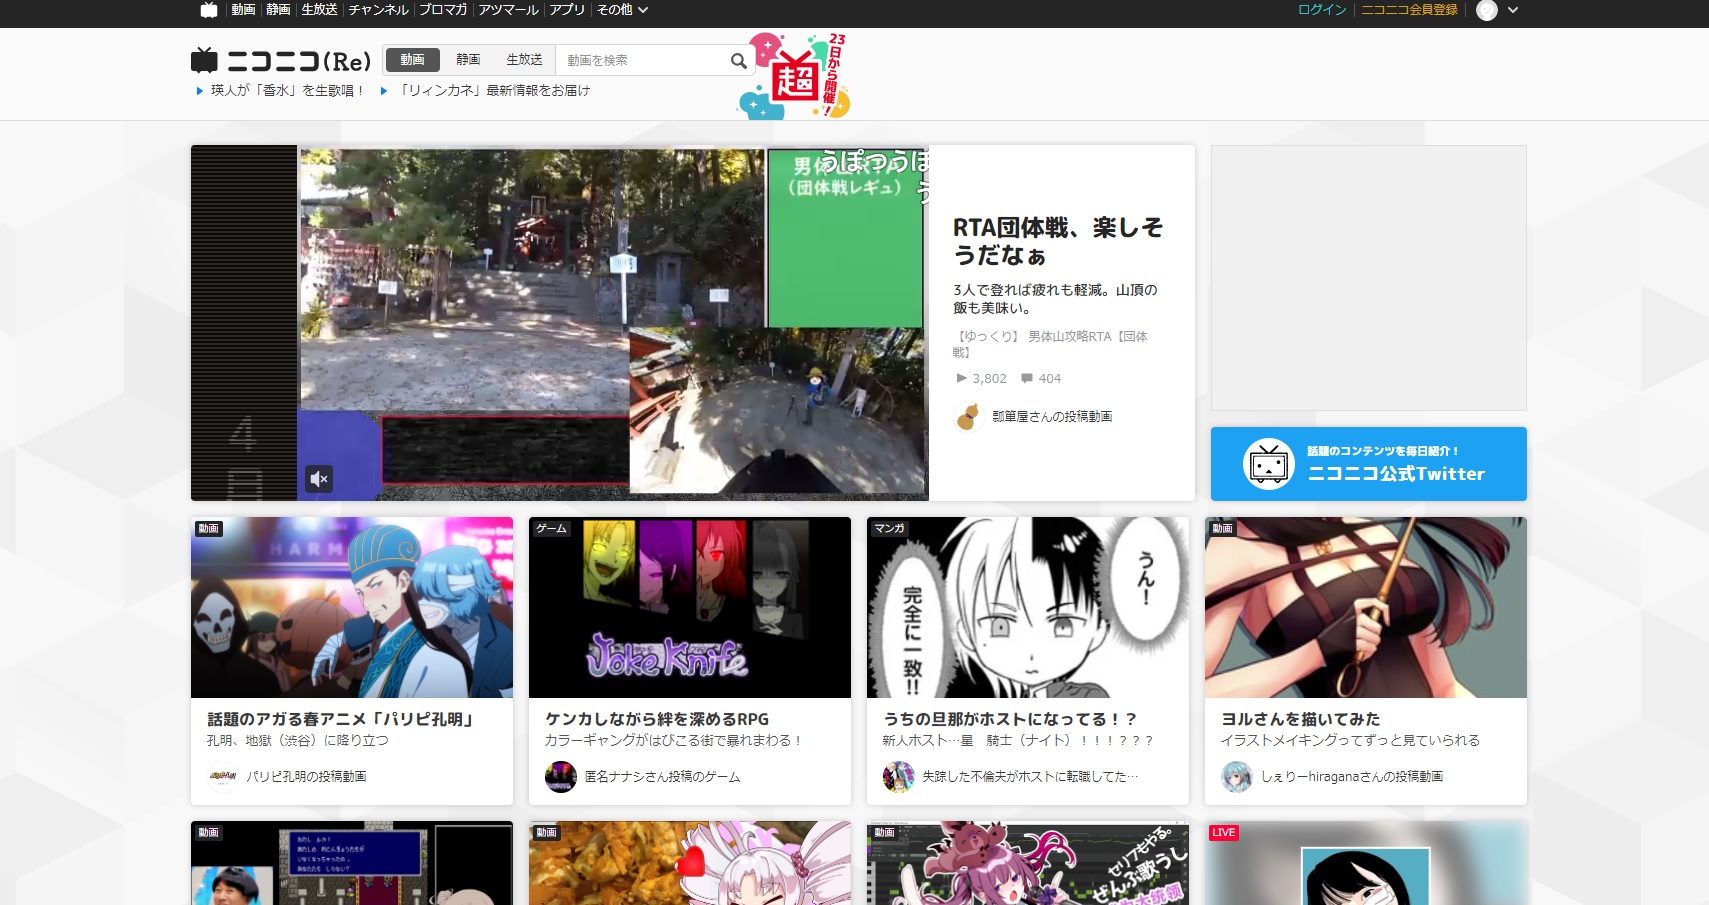Open 【ゆっくり】男体山攻略RTA video title link
Image resolution: width=1709 pixels, height=905 pixels.
point(1052,344)
